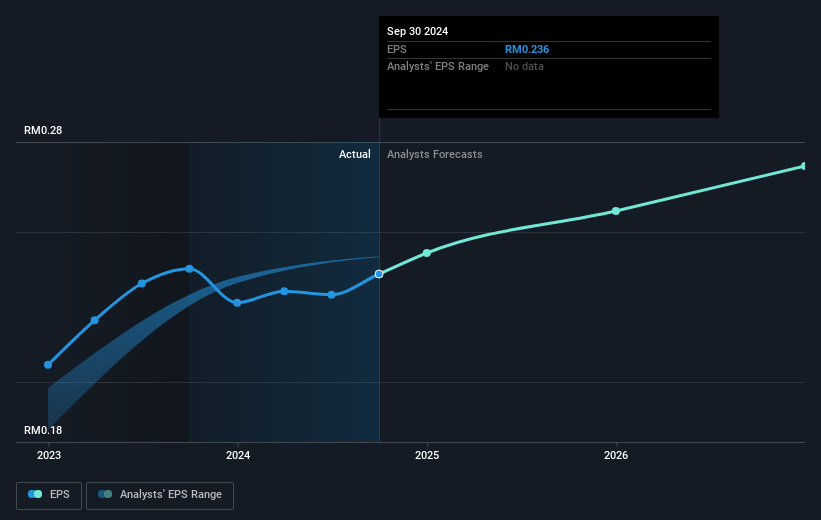821x520 pixels.
Task: Select the first EPS point at 2023
Action: coord(48,364)
